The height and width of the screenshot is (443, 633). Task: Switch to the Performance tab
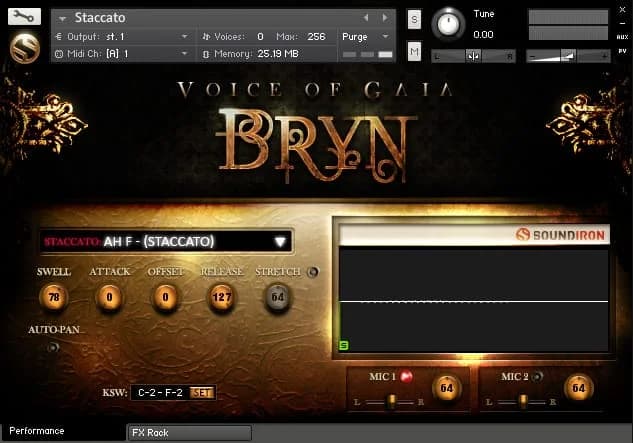(64, 432)
